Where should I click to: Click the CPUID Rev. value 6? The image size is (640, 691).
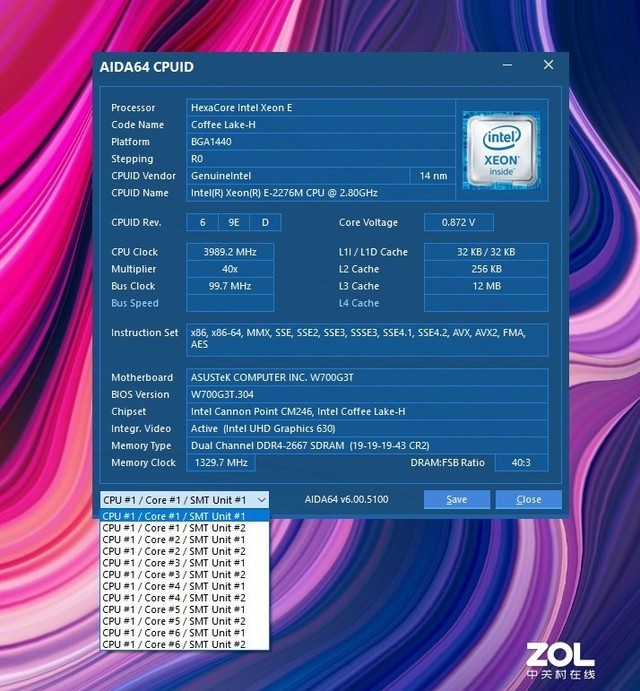pos(202,223)
